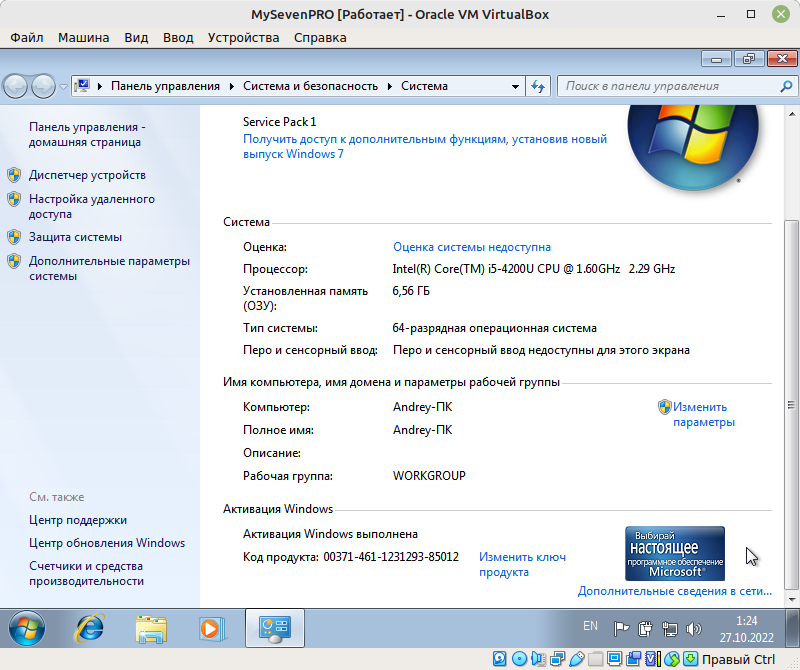The height and width of the screenshot is (670, 800).
Task: Click the scrollbar up arrow
Action: point(791,113)
